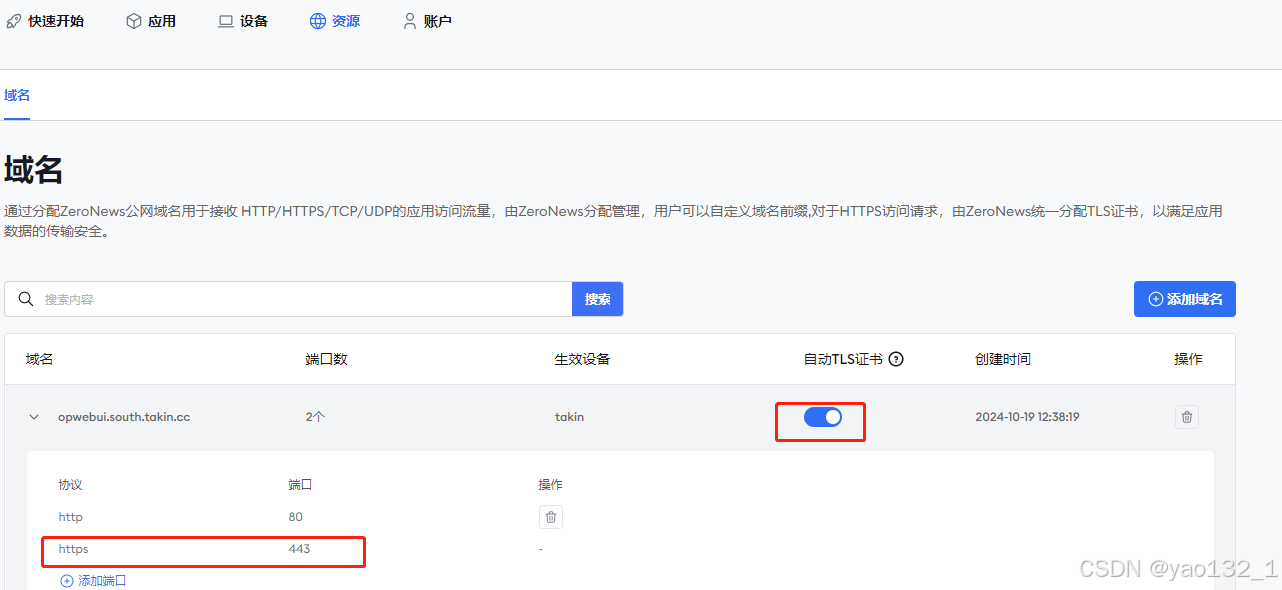Delete the http port 80 entry
The width and height of the screenshot is (1282, 590).
tap(550, 517)
